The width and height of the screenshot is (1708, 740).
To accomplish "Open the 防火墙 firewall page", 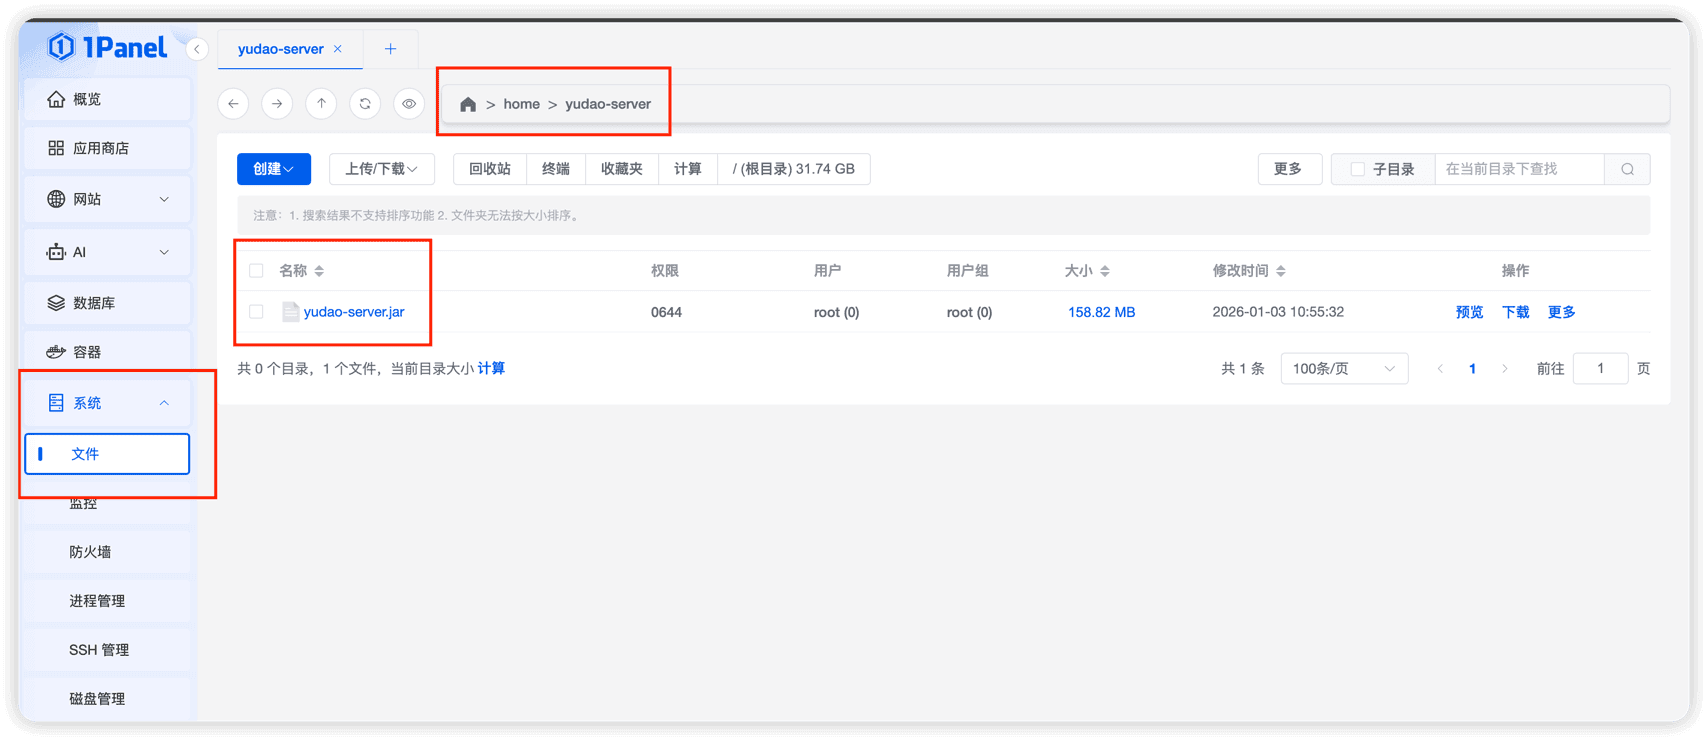I will tap(107, 552).
